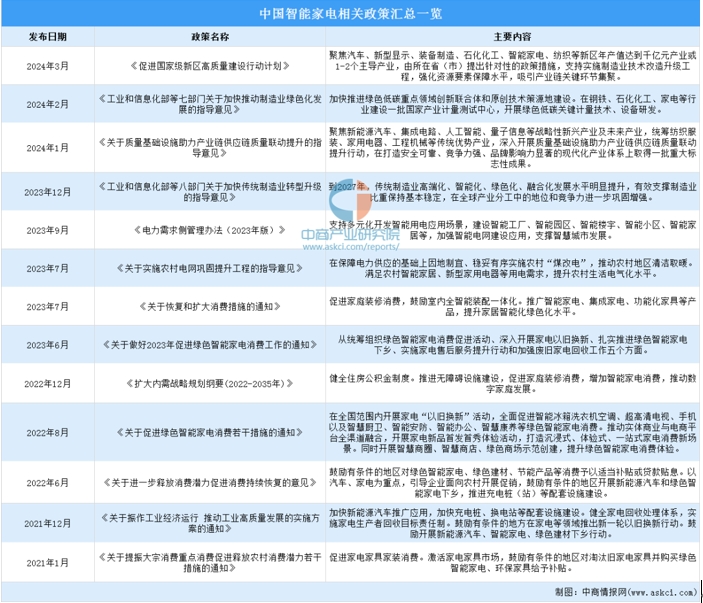
Task: Click the 中商产业研究院 watermark text
Action: (350, 234)
